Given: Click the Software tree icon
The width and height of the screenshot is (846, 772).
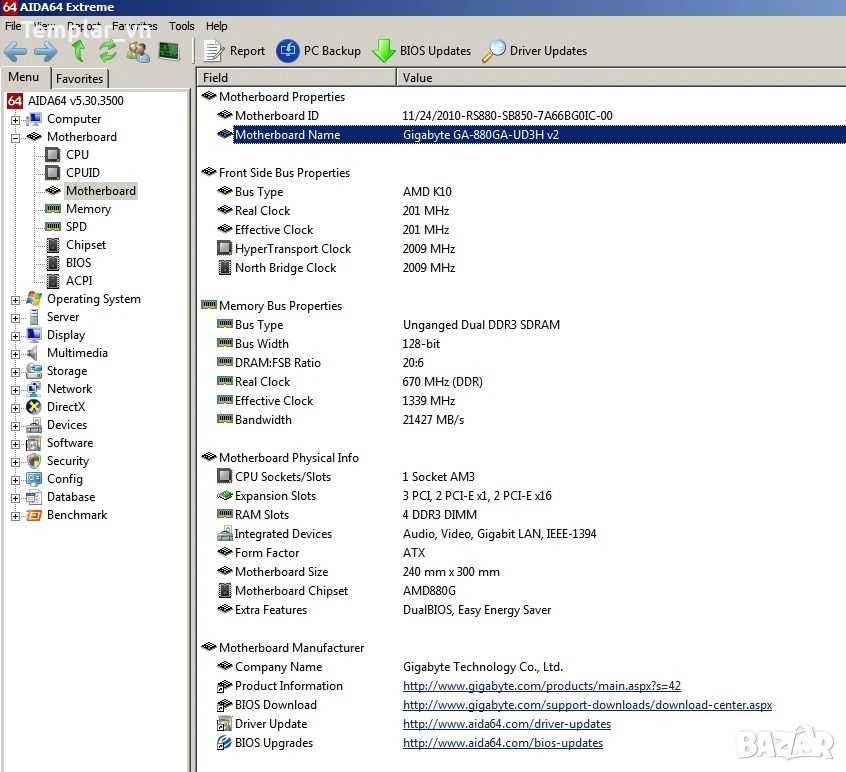Looking at the screenshot, I should click(x=34, y=443).
